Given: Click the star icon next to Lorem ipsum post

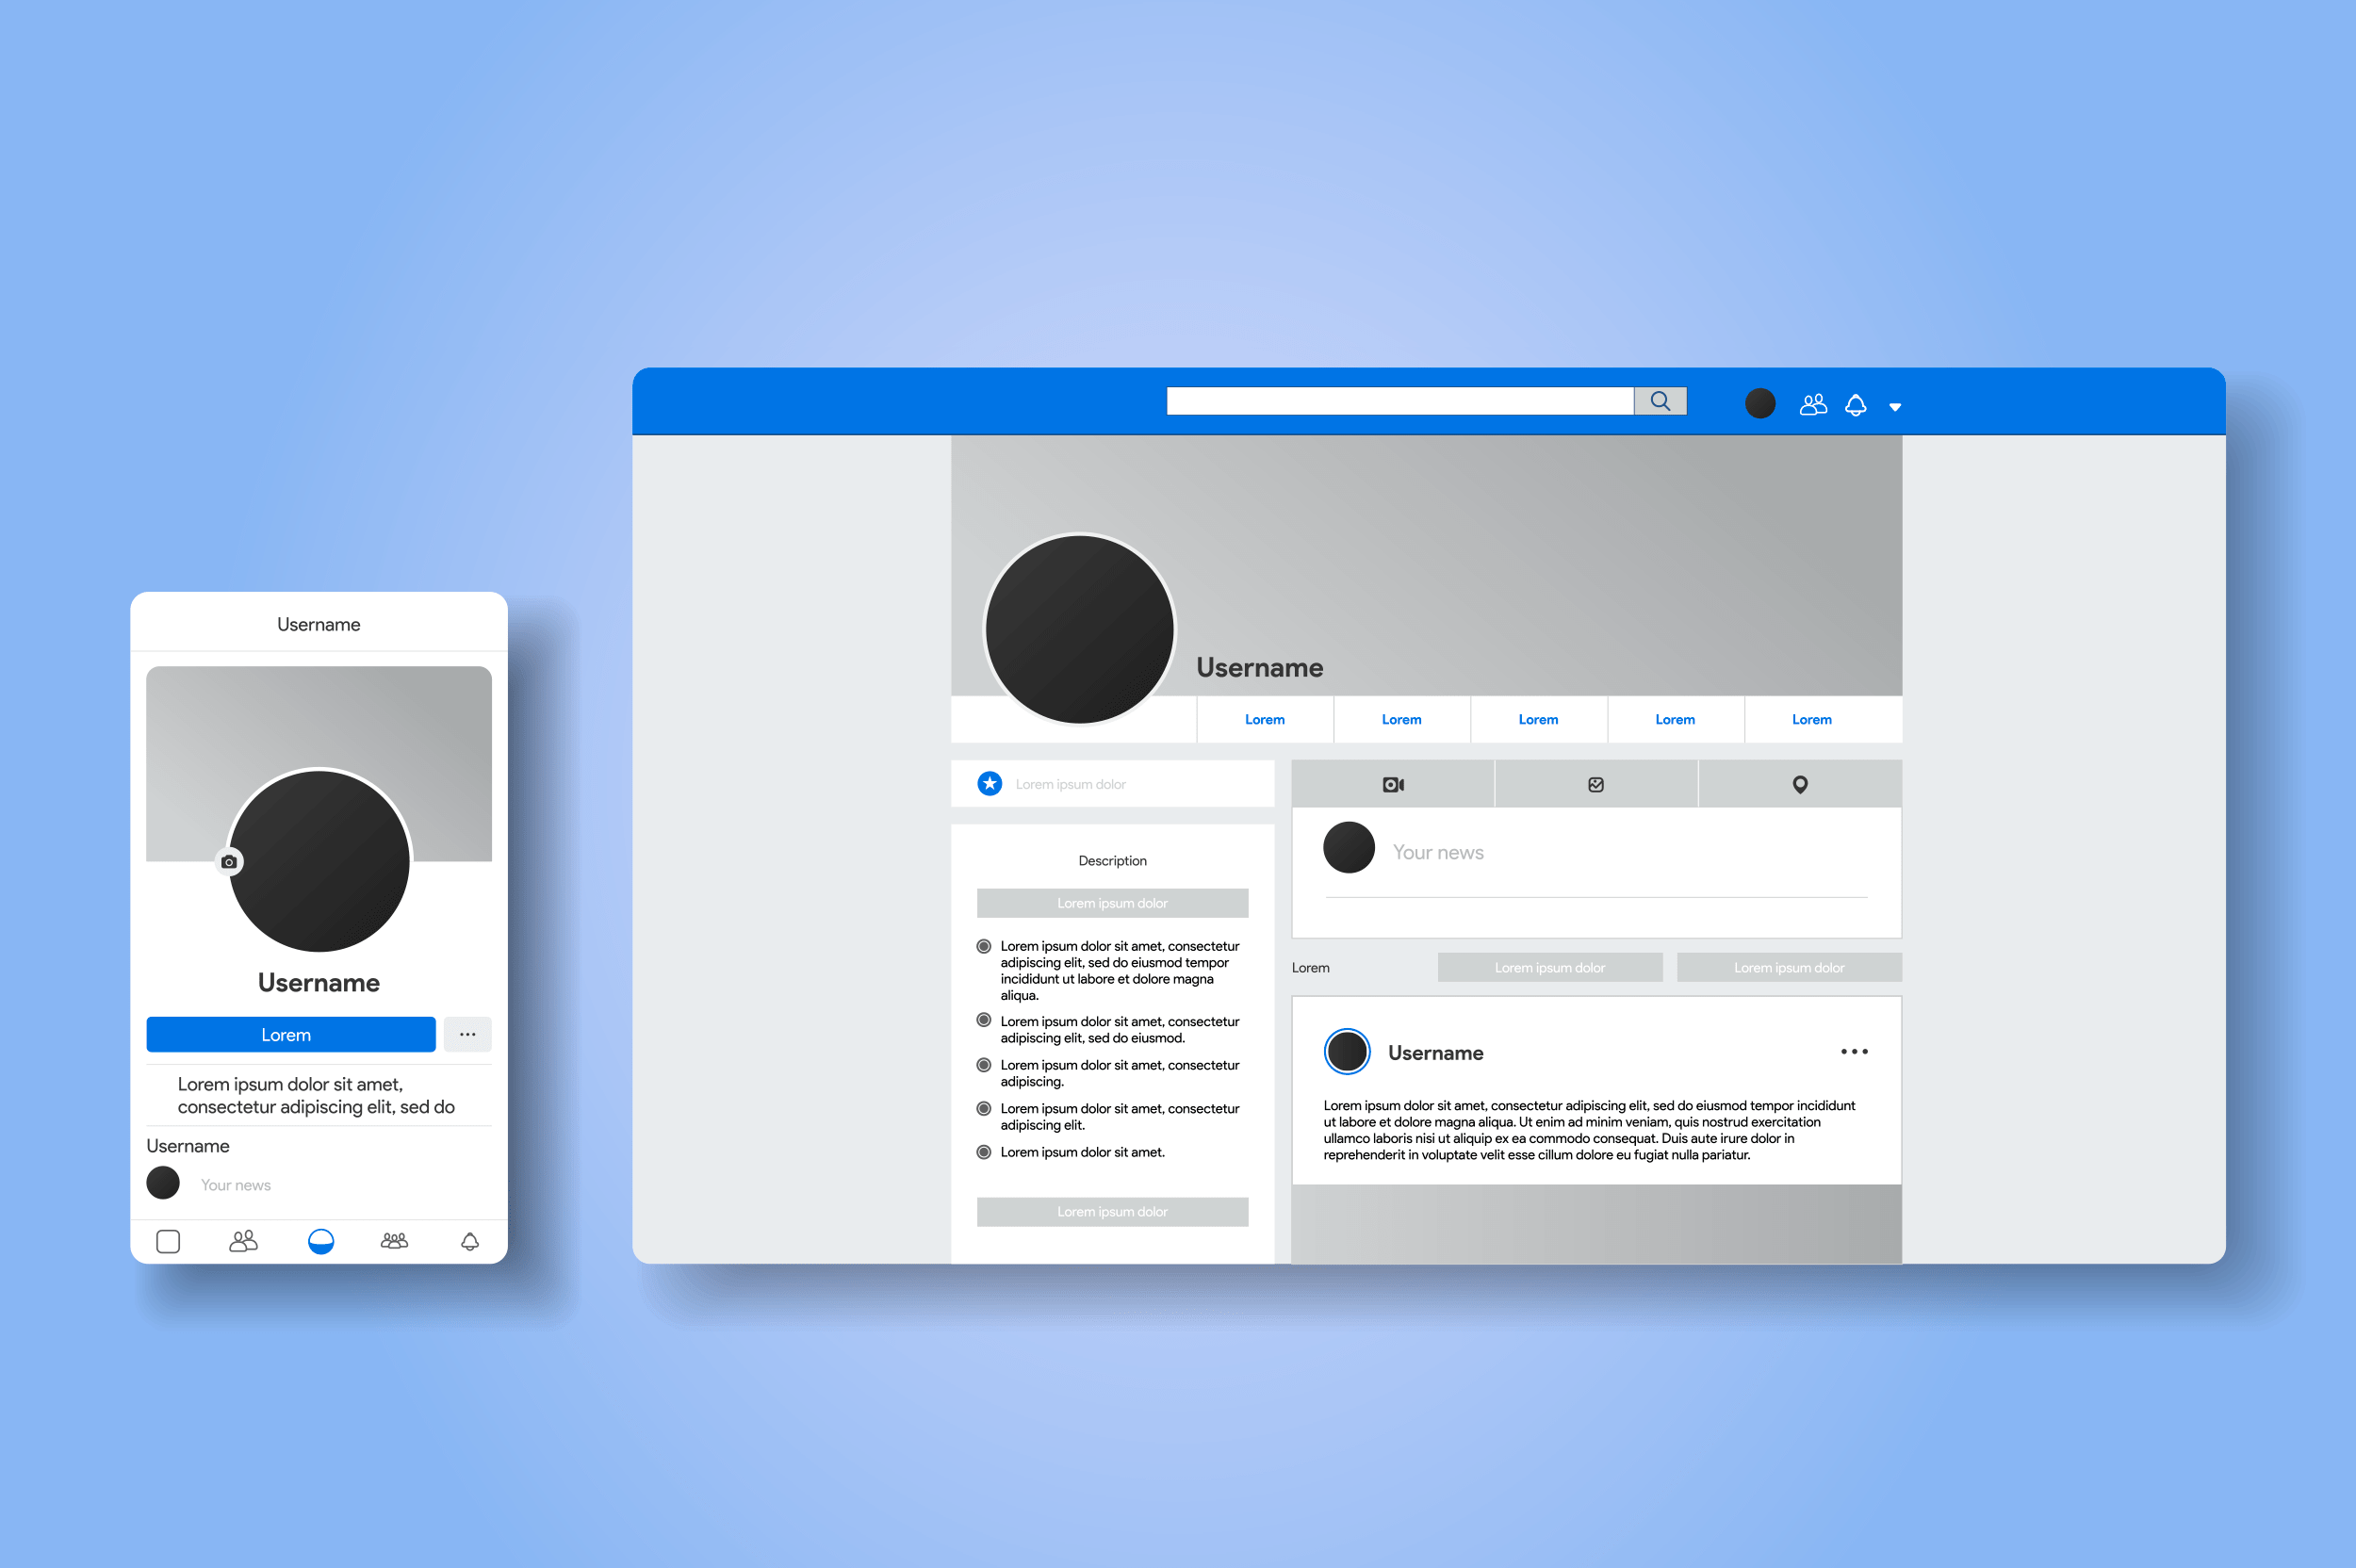Looking at the screenshot, I should 989,782.
